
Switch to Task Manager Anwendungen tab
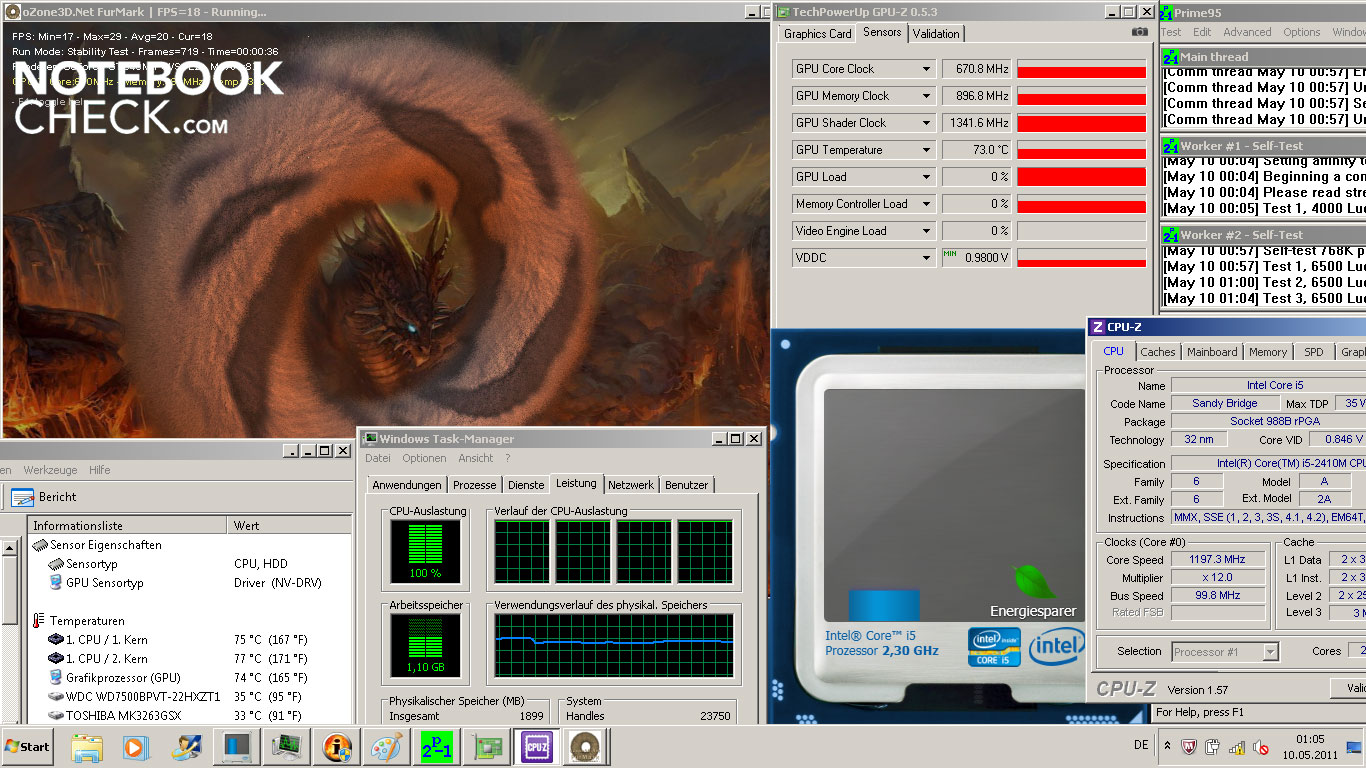406,485
